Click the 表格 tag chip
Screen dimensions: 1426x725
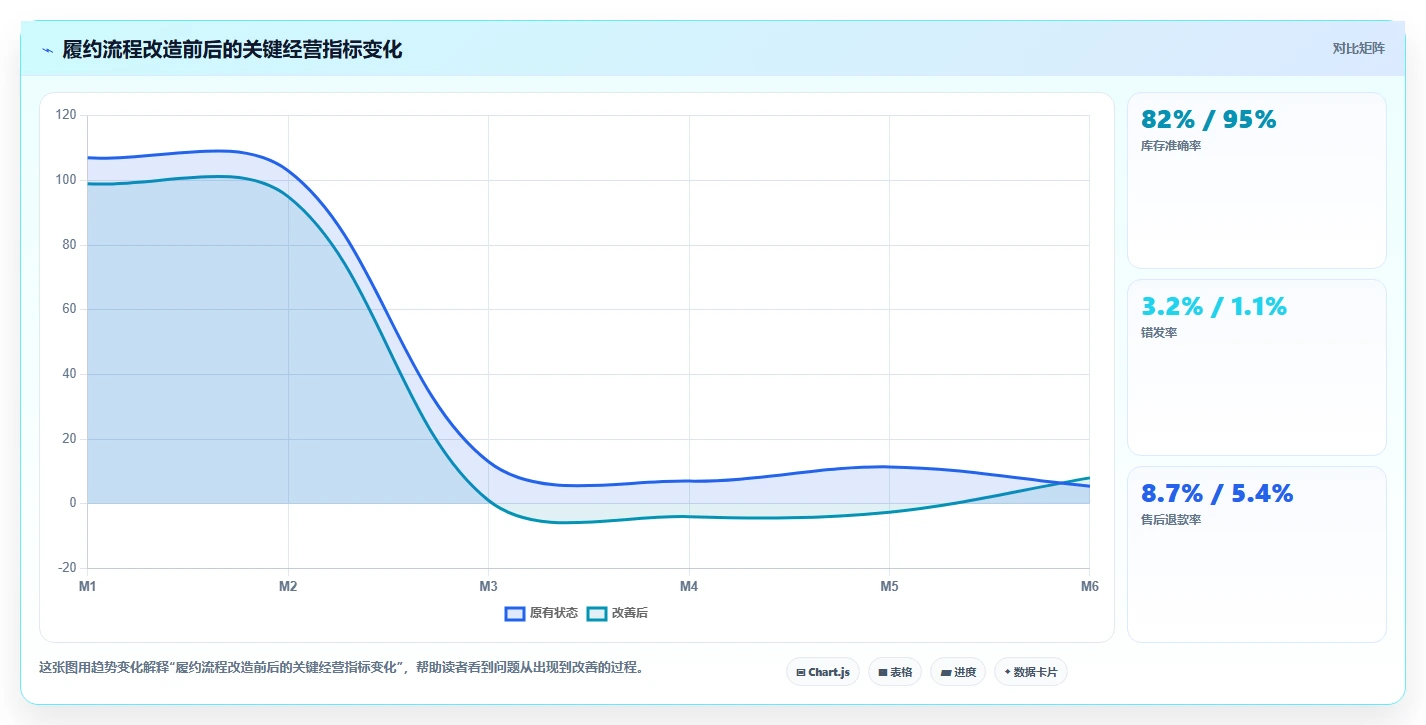click(895, 672)
